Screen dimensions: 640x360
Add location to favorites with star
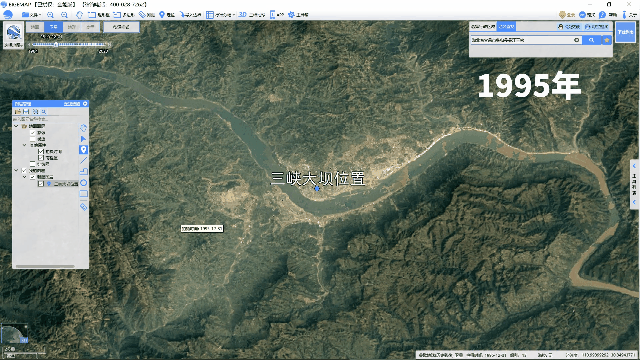click(x=607, y=40)
